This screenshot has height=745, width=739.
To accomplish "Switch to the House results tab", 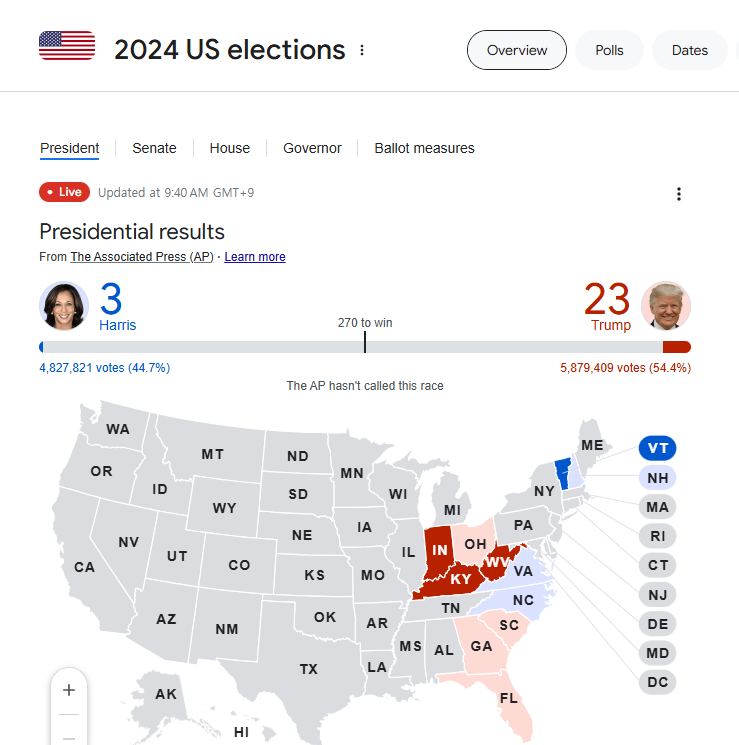I will point(230,148).
